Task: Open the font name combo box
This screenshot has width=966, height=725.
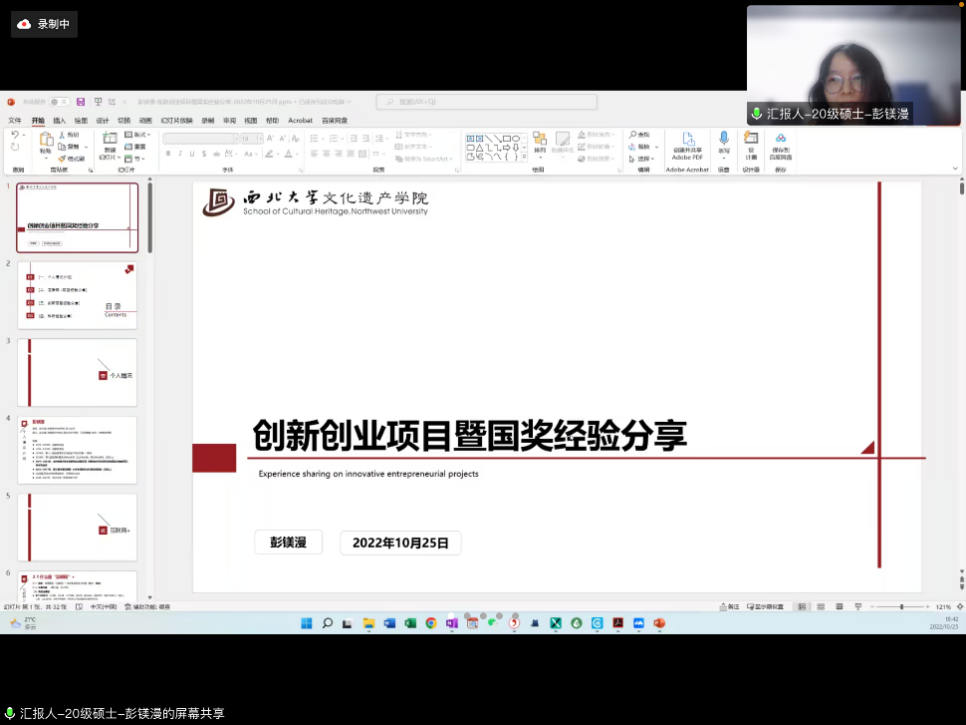Action: 200,139
